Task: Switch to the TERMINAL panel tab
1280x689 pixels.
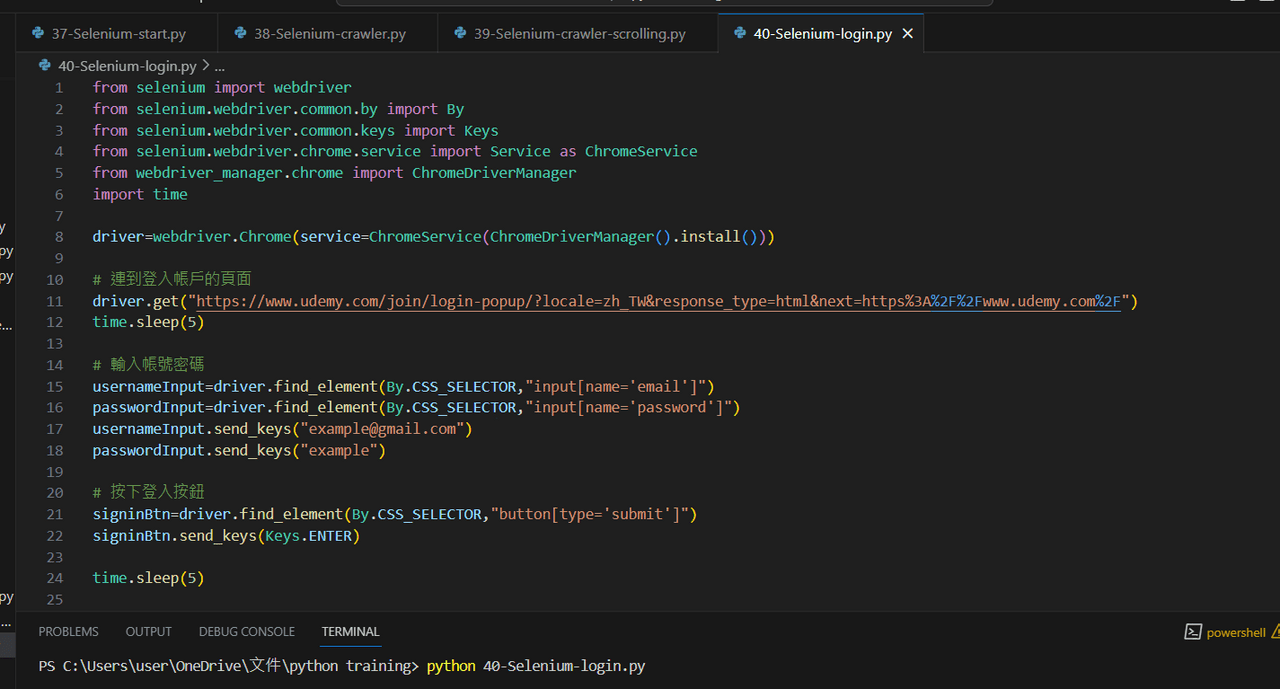Action: coord(350,631)
